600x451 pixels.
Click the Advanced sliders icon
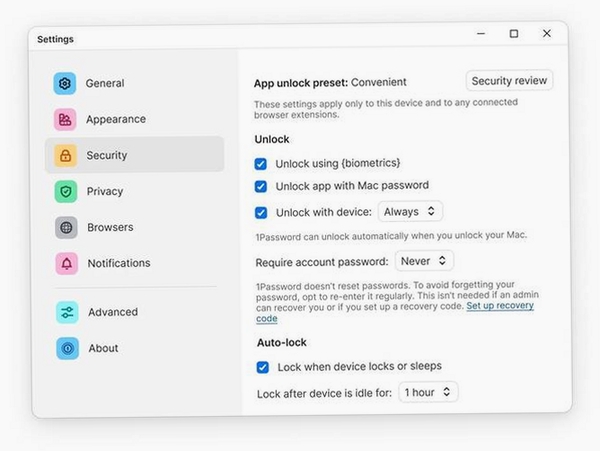pyautogui.click(x=67, y=312)
